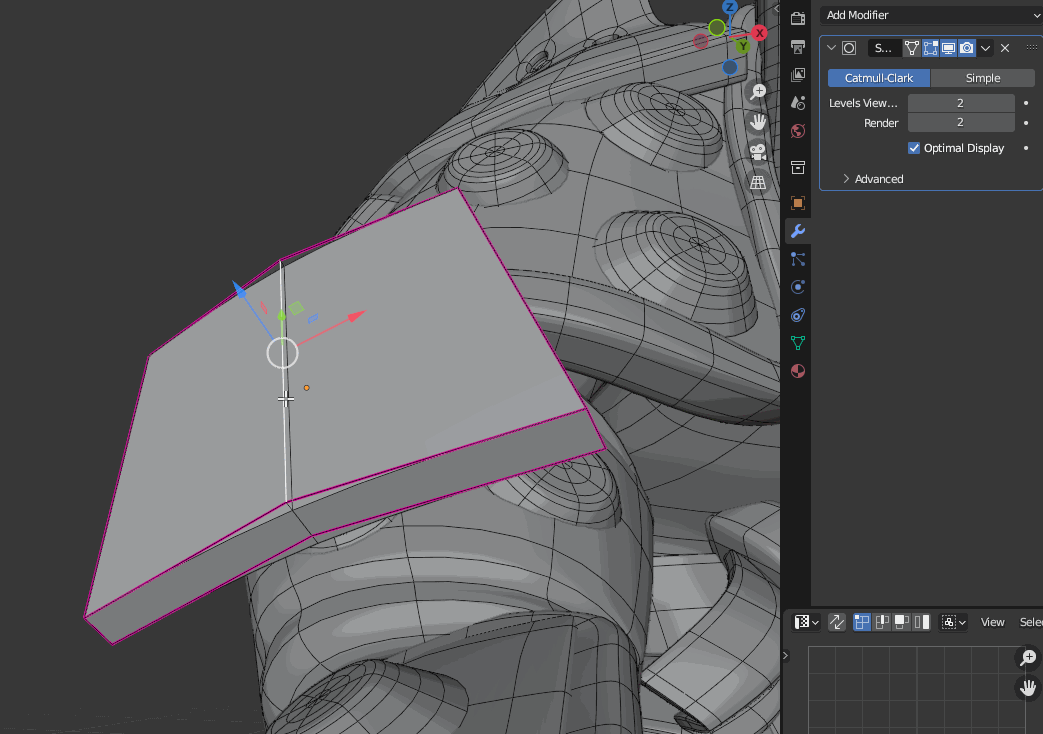Viewport: 1043px width, 734px height.
Task: Open the World properties globe tab
Action: coord(797,131)
